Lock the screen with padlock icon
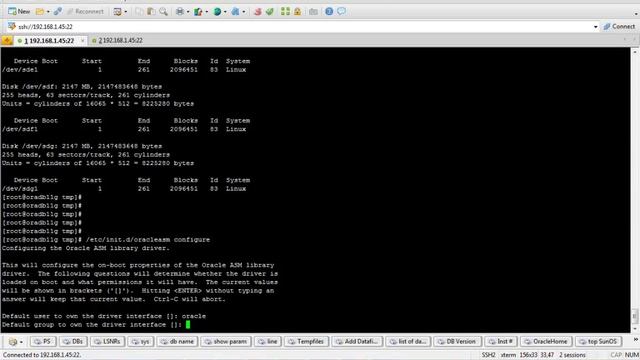 (298, 11)
